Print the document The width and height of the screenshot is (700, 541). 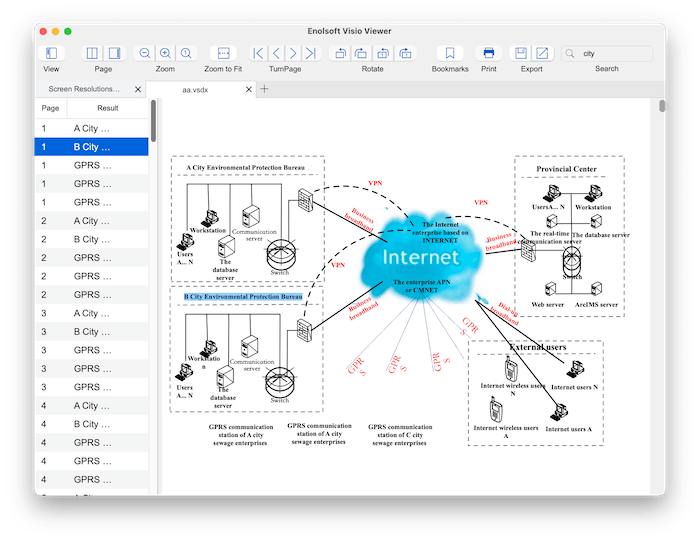[x=488, y=53]
